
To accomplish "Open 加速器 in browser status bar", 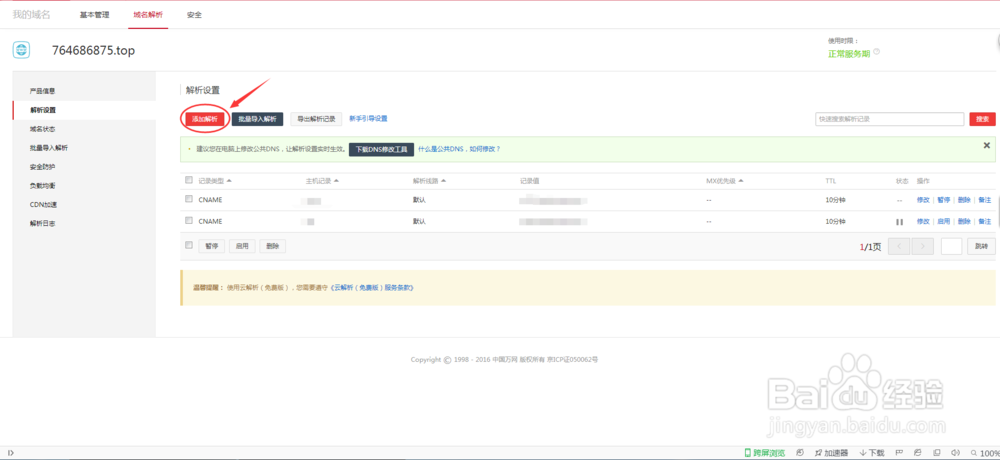I will click(832, 453).
